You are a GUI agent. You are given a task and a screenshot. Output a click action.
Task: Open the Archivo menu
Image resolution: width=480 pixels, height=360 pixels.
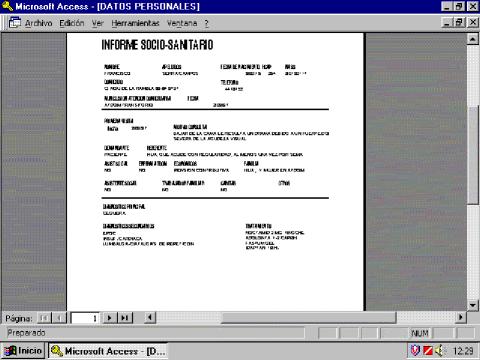[x=38, y=23]
